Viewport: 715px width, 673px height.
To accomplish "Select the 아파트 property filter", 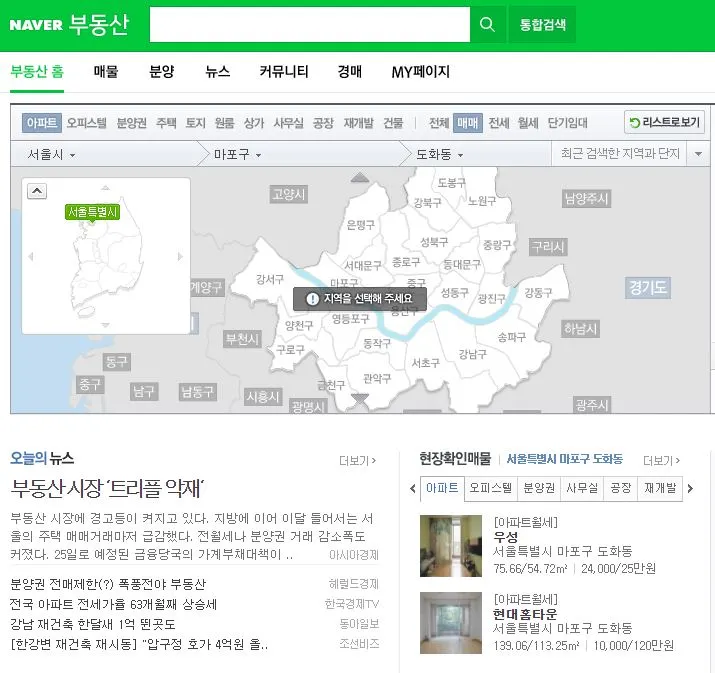I will click(42, 123).
